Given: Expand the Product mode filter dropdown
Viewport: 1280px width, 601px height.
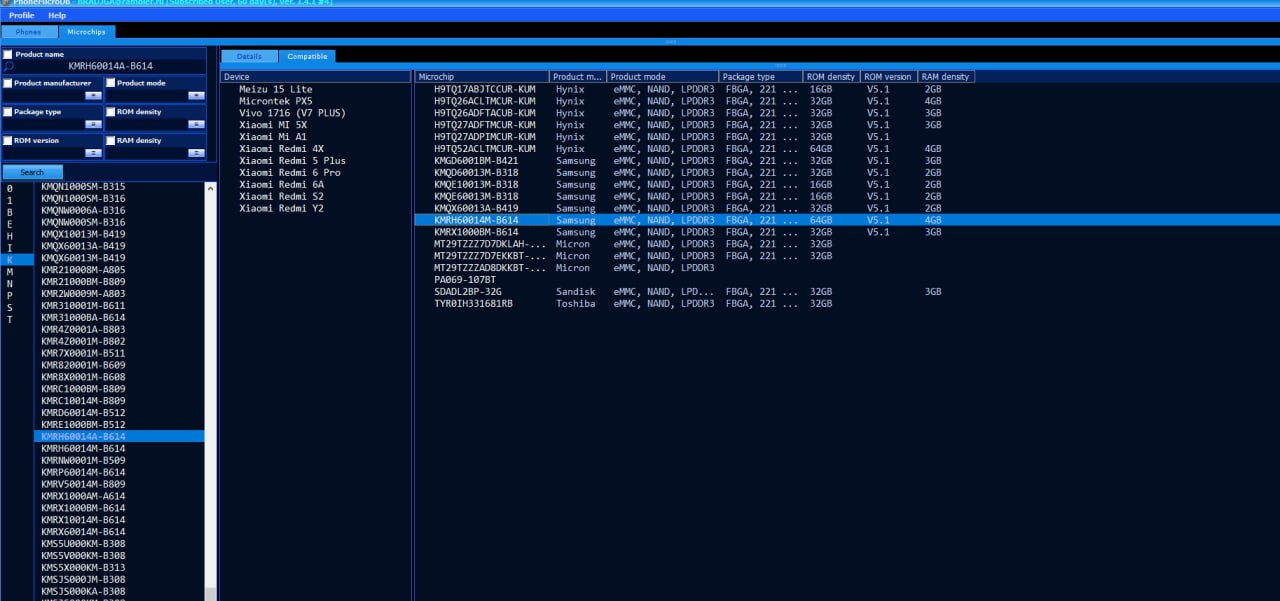Looking at the screenshot, I should point(196,95).
